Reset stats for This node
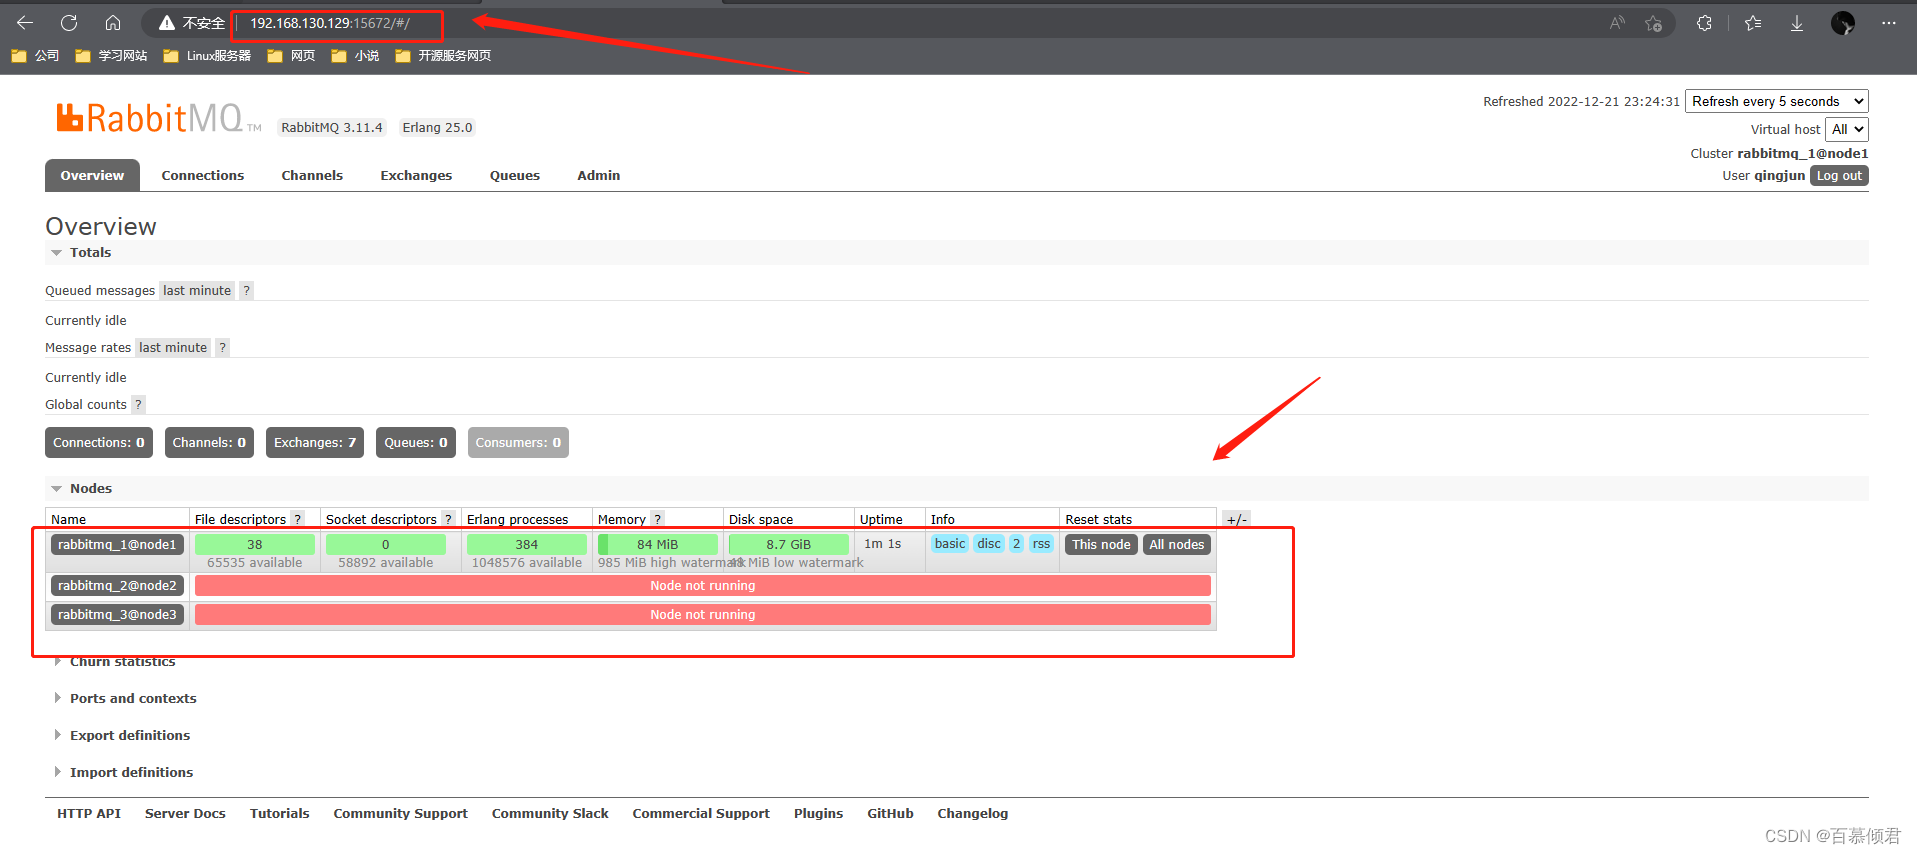Image resolution: width=1917 pixels, height=854 pixels. 1101,545
